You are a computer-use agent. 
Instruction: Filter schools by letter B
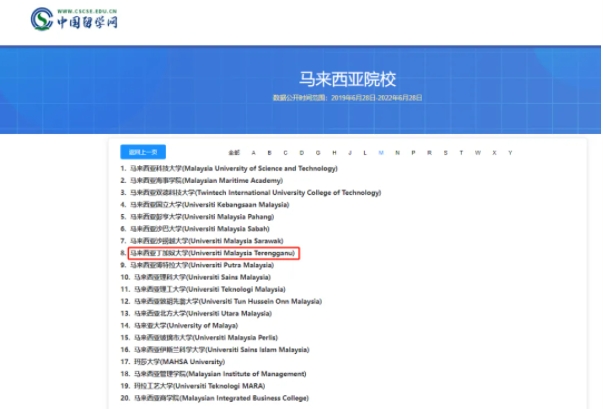(270, 153)
